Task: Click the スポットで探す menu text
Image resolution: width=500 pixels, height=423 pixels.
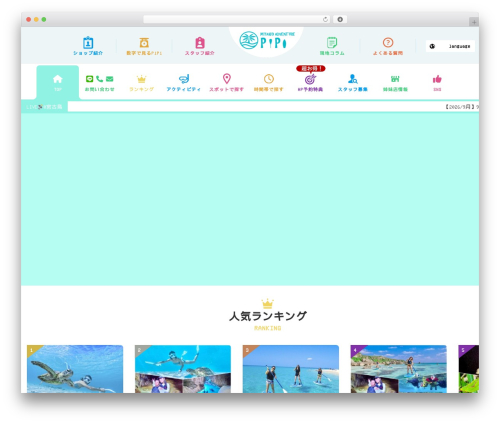Action: coord(227,89)
